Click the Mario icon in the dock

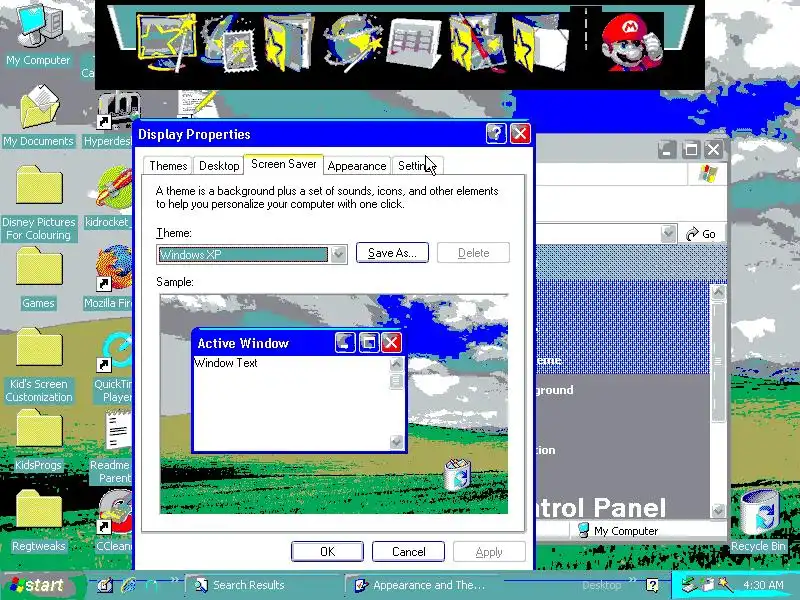(x=632, y=43)
